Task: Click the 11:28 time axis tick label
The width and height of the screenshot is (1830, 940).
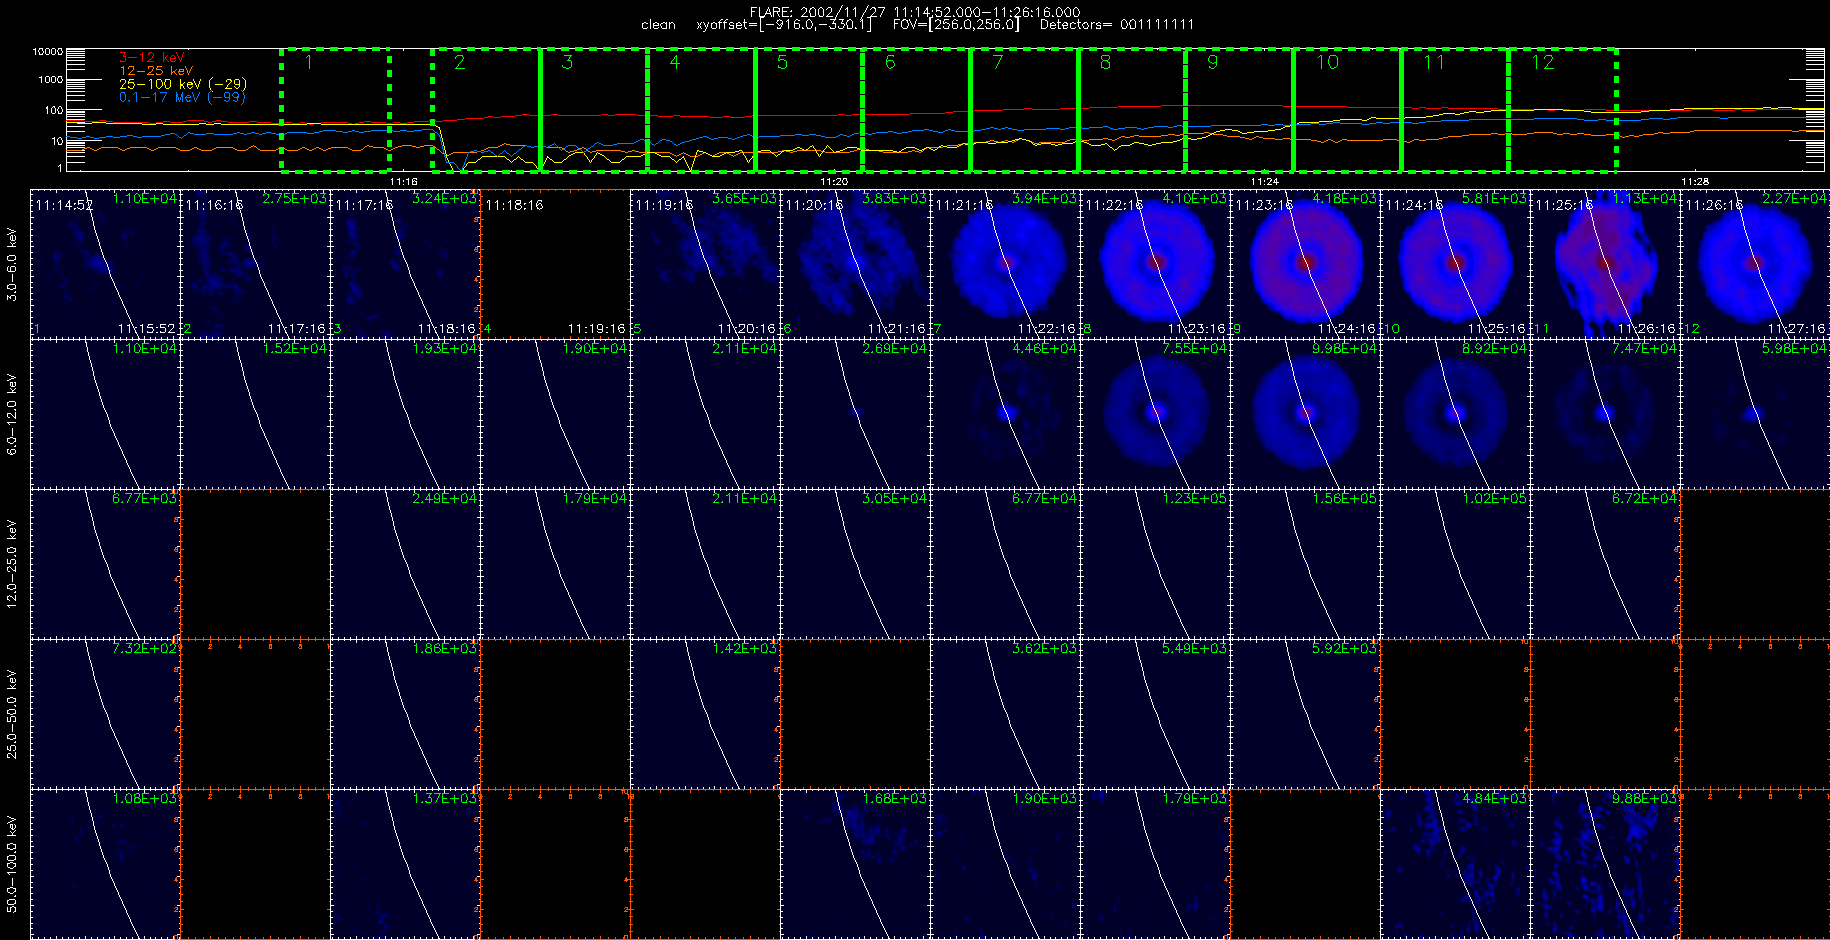Action: (x=1694, y=181)
